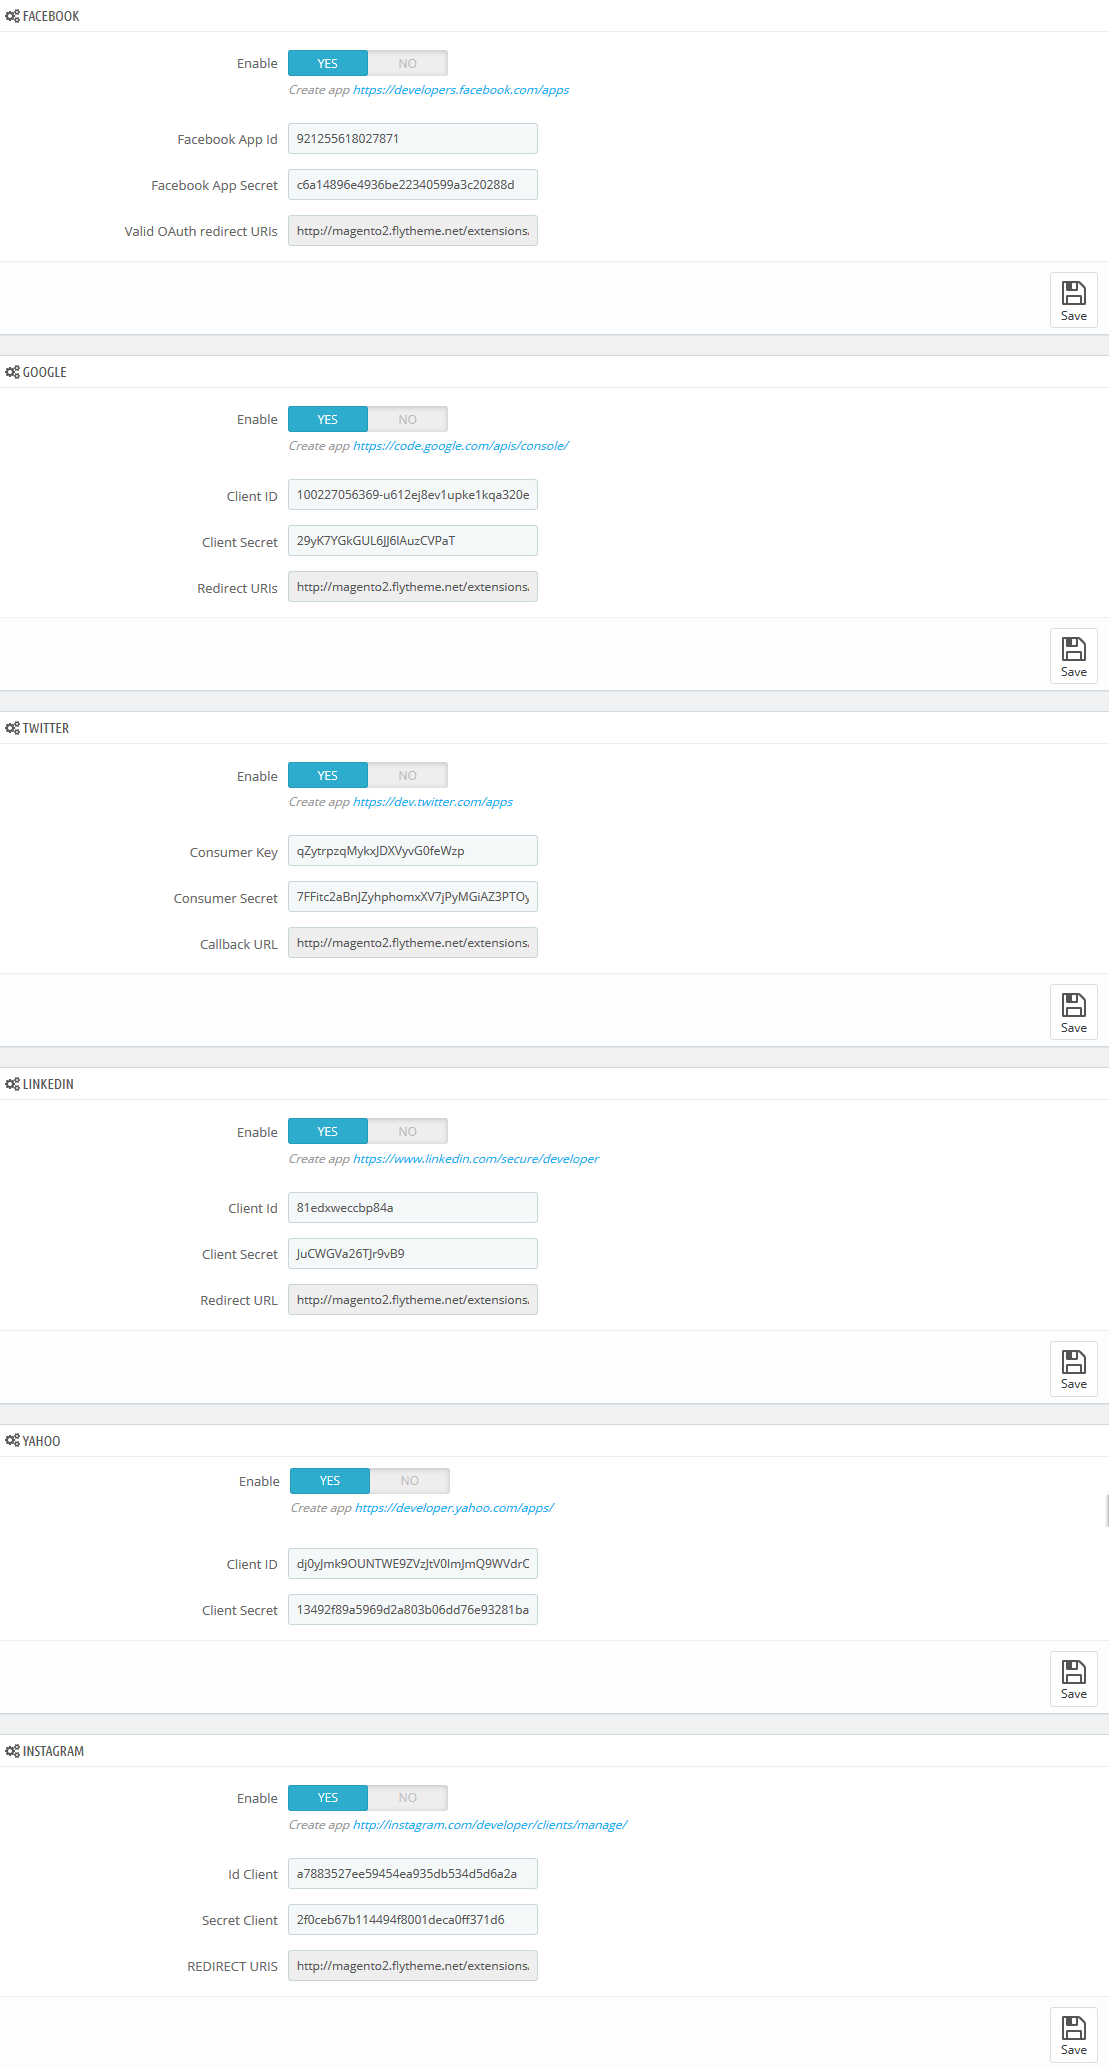The width and height of the screenshot is (1109, 2067).
Task: Click the YAHOO section heading
Action: tap(42, 1441)
